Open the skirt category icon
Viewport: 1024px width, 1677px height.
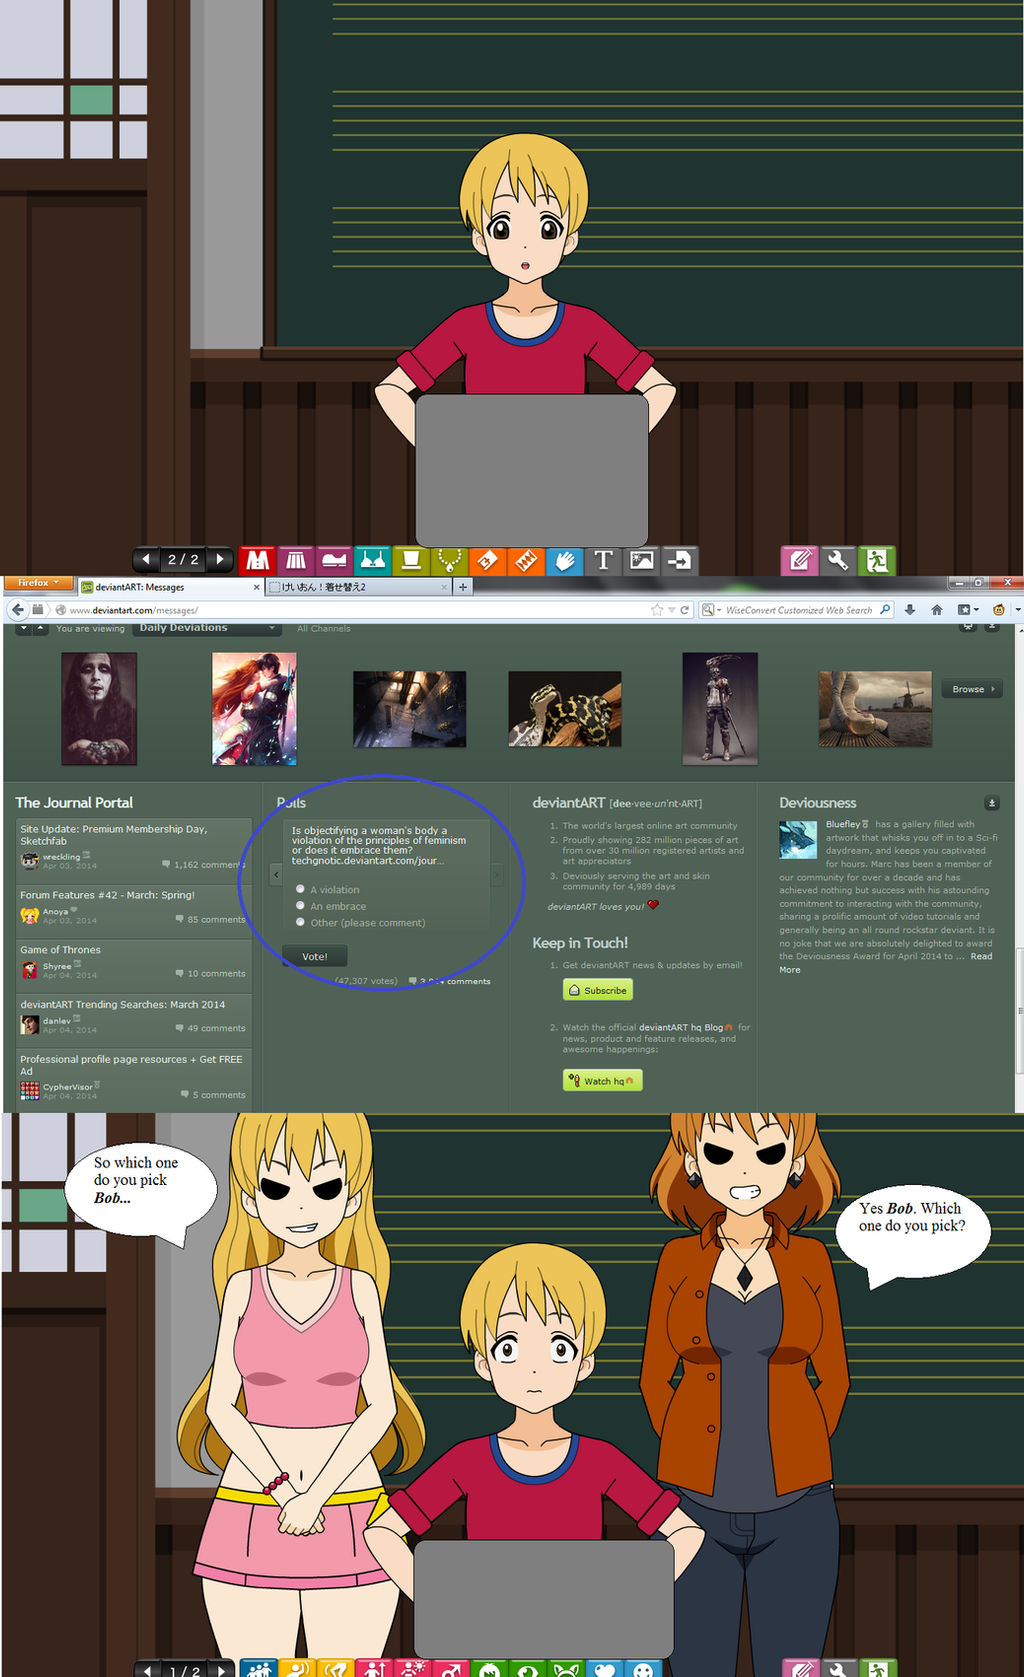pyautogui.click(x=296, y=560)
